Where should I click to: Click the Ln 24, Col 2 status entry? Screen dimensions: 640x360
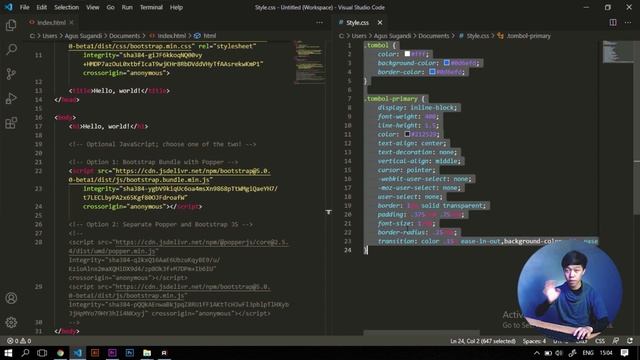[x=483, y=341]
